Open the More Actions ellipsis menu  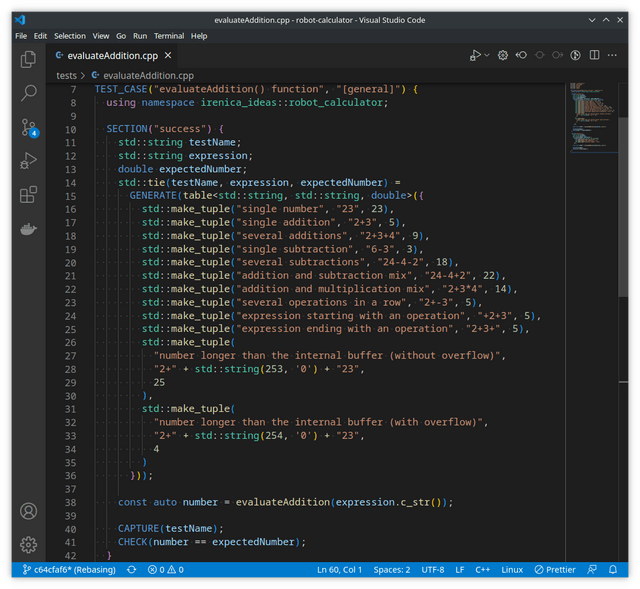tap(612, 55)
